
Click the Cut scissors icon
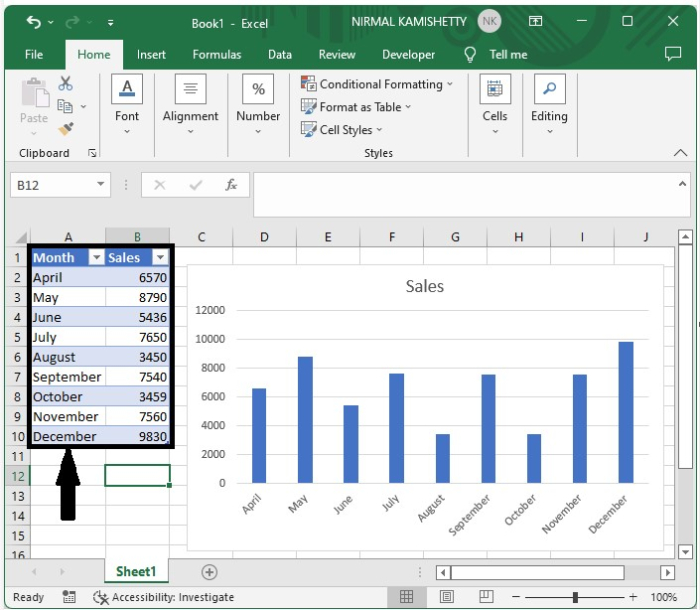(66, 84)
